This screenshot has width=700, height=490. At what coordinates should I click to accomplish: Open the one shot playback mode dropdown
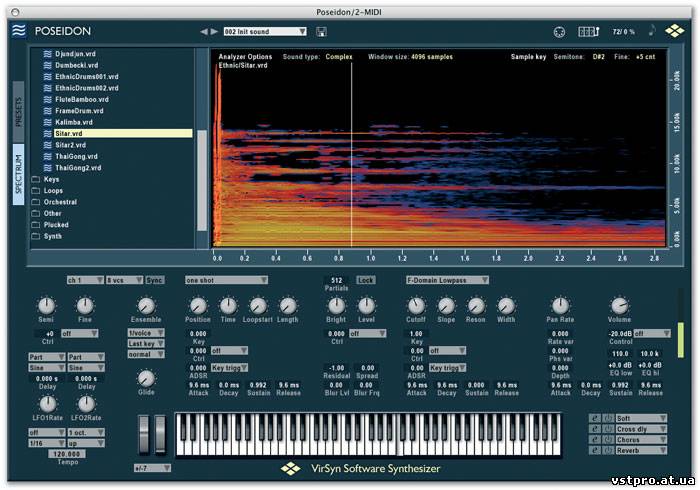(x=226, y=280)
